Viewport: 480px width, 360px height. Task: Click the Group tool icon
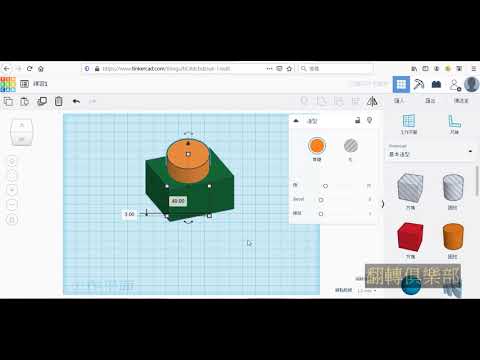(322, 101)
